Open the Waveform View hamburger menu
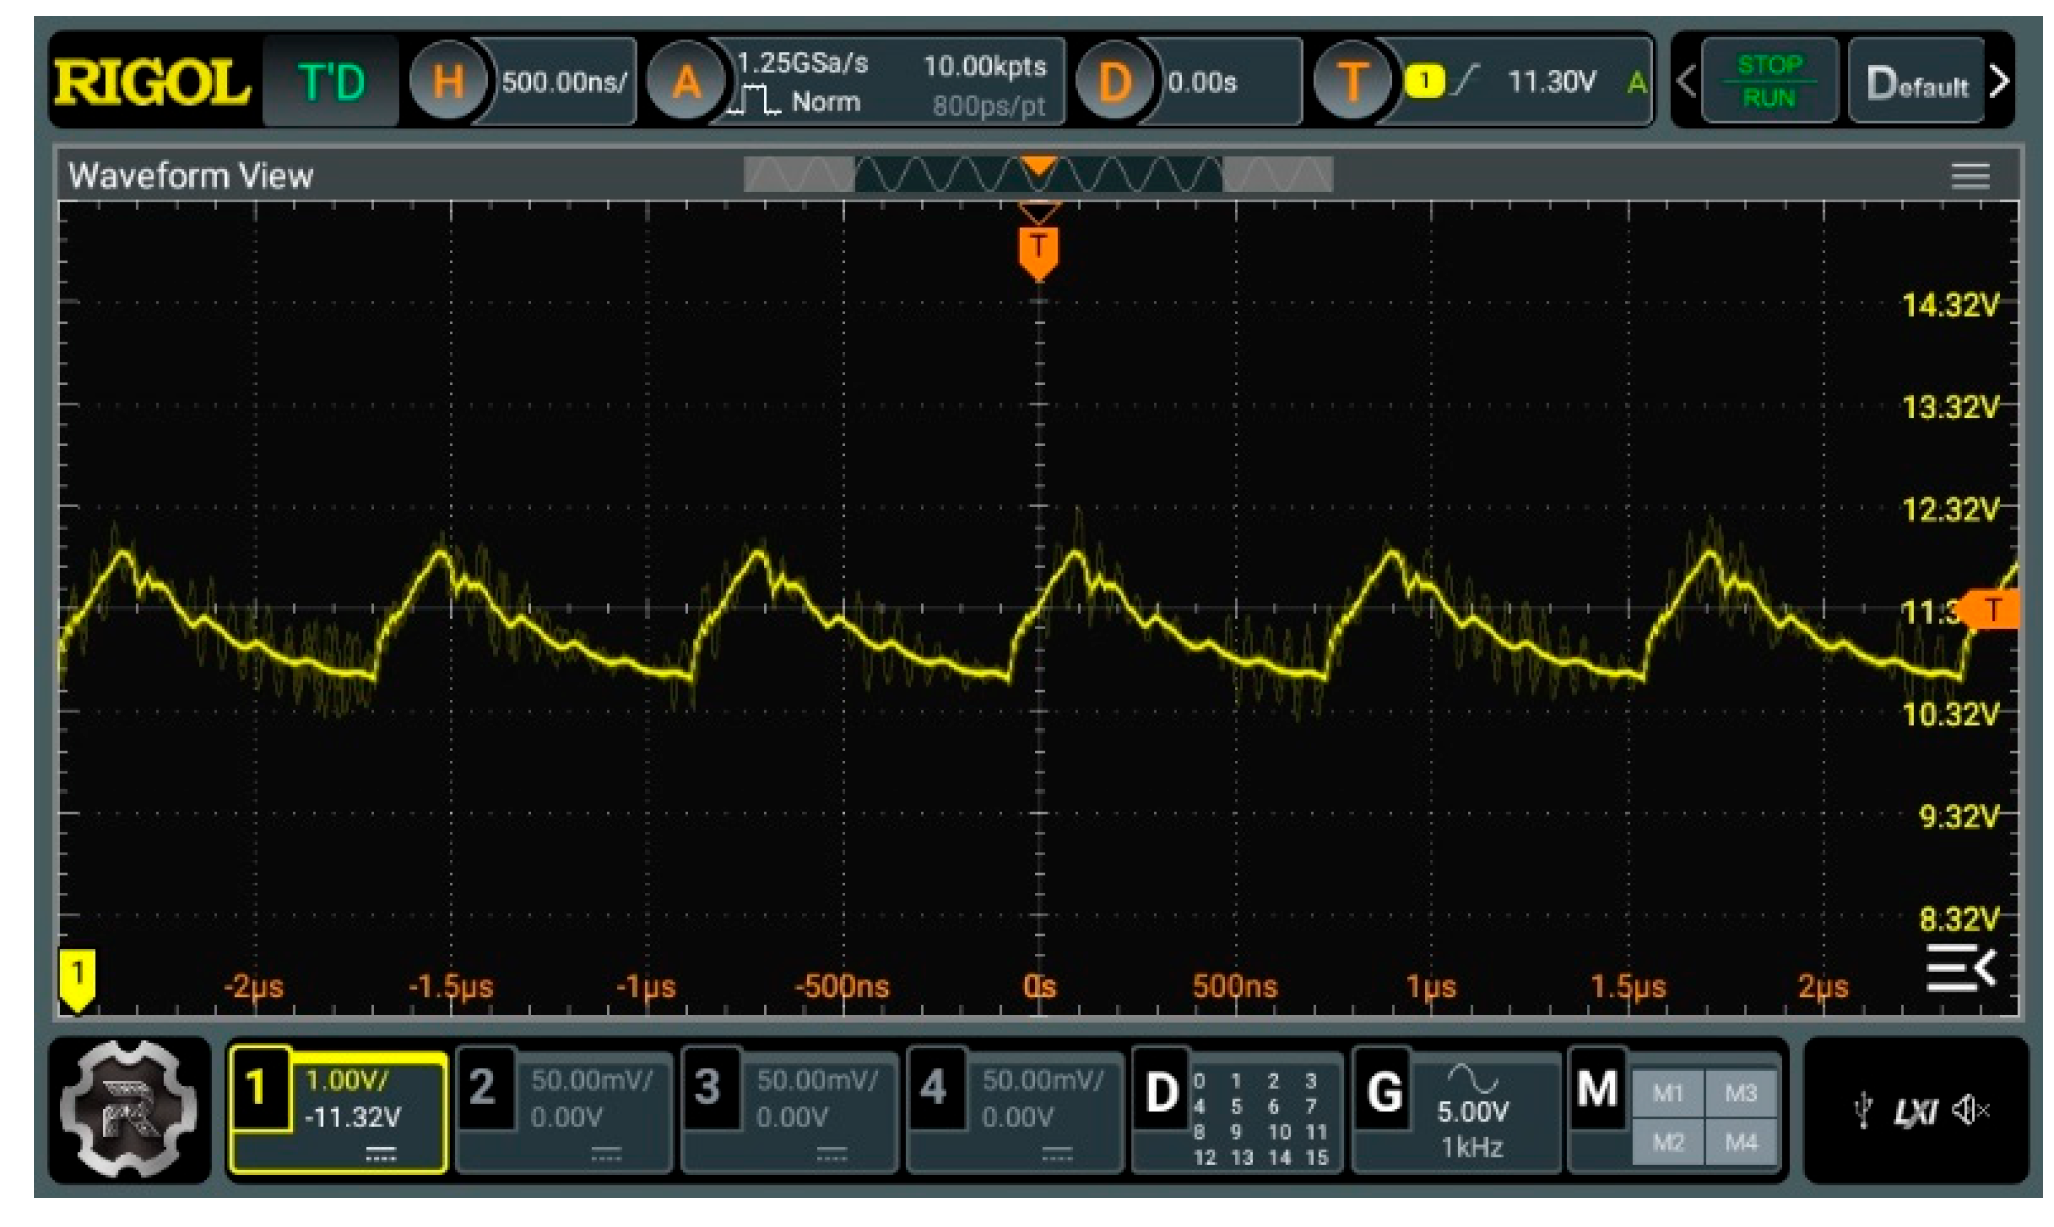 tap(1969, 176)
